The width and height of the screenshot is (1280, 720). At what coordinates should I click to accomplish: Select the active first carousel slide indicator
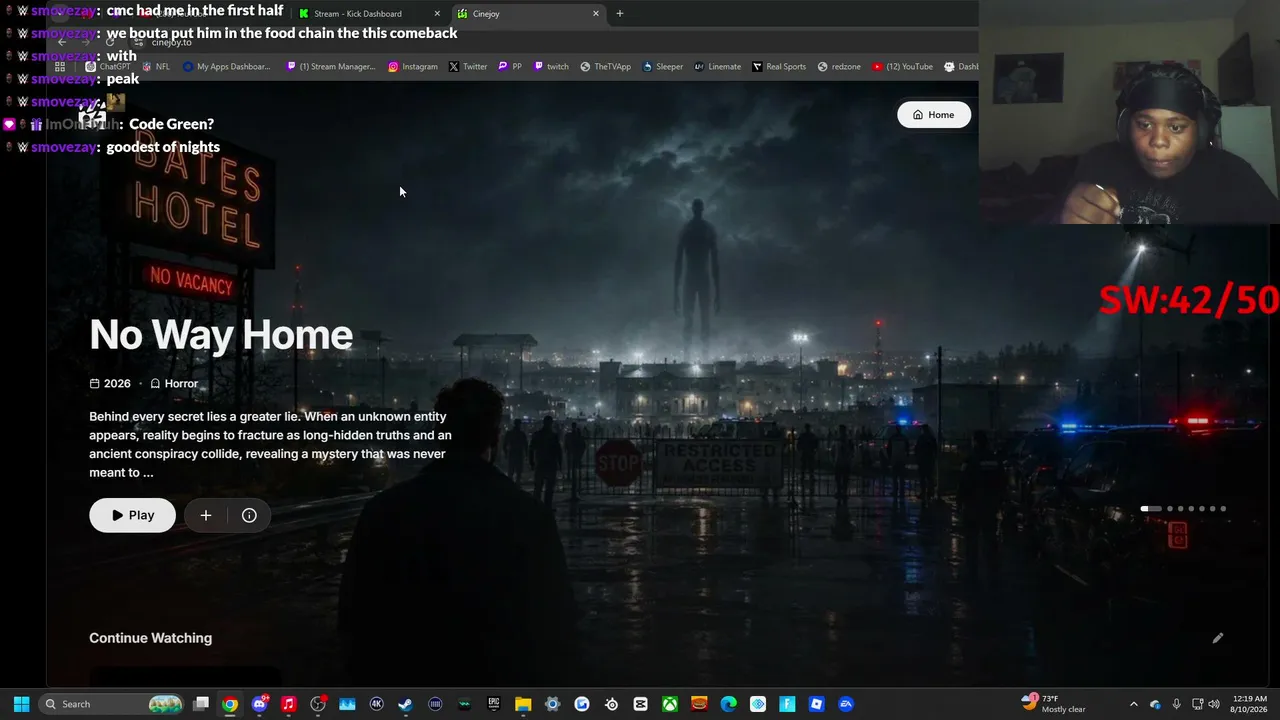(x=1151, y=509)
